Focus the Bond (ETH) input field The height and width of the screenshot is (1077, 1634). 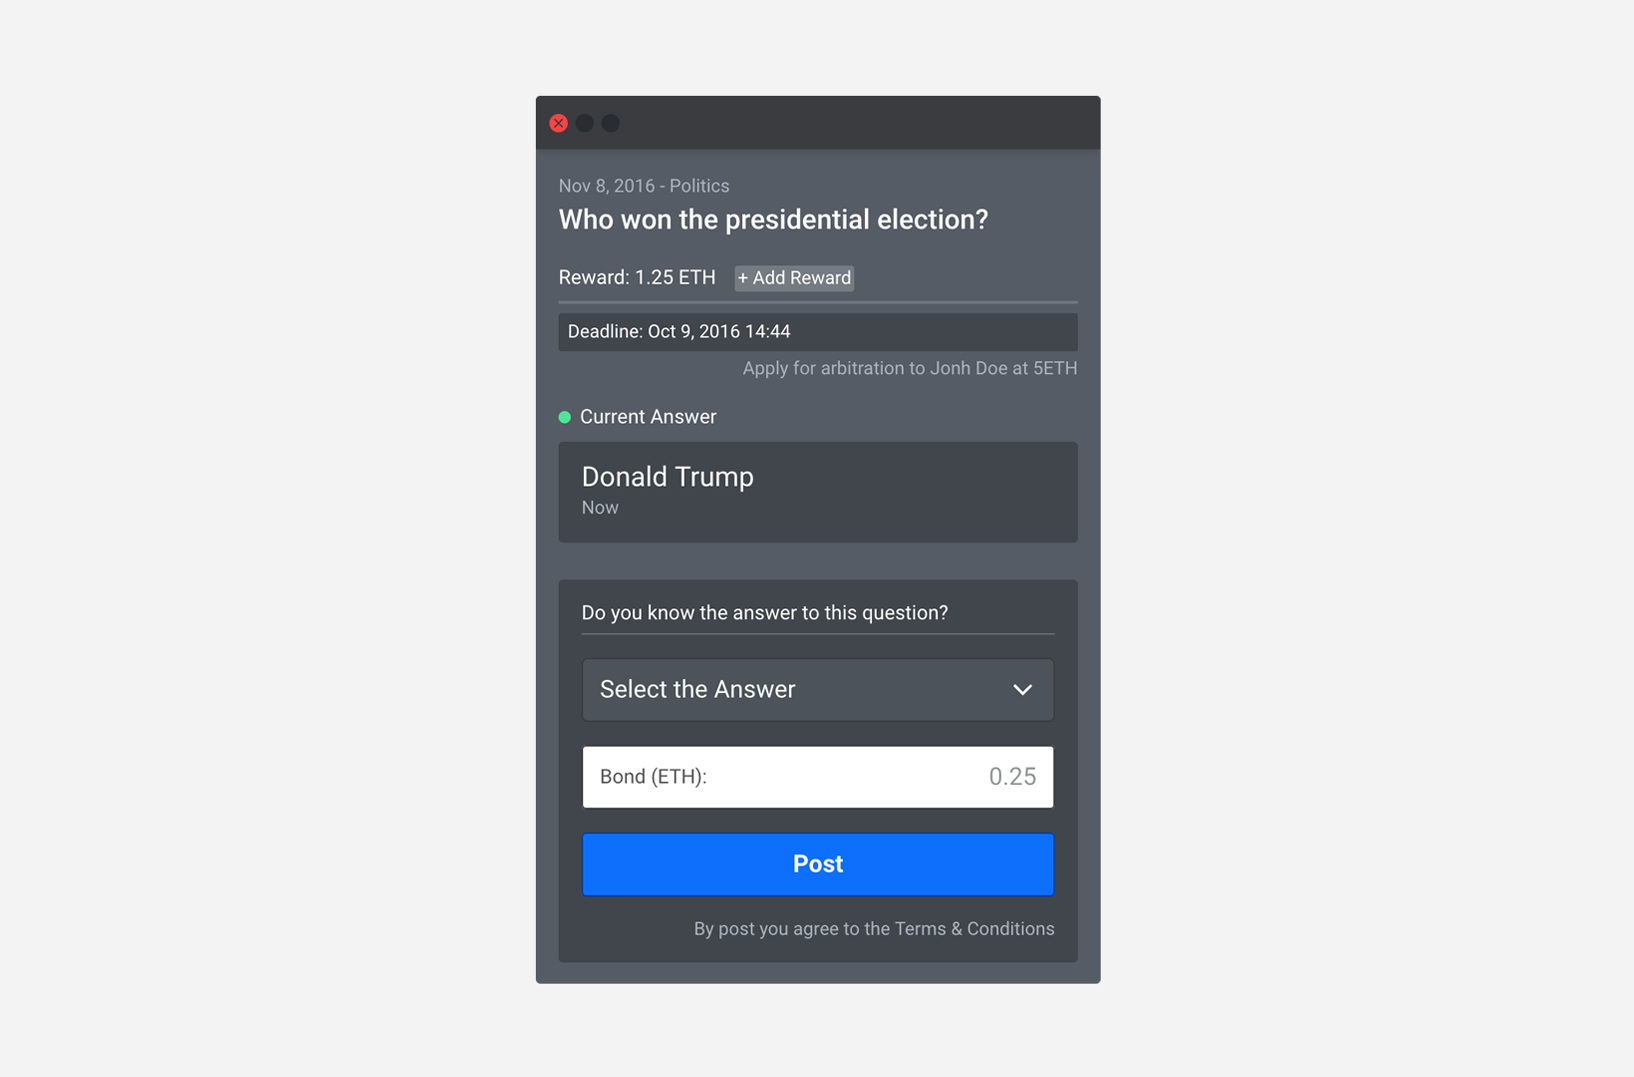point(818,777)
